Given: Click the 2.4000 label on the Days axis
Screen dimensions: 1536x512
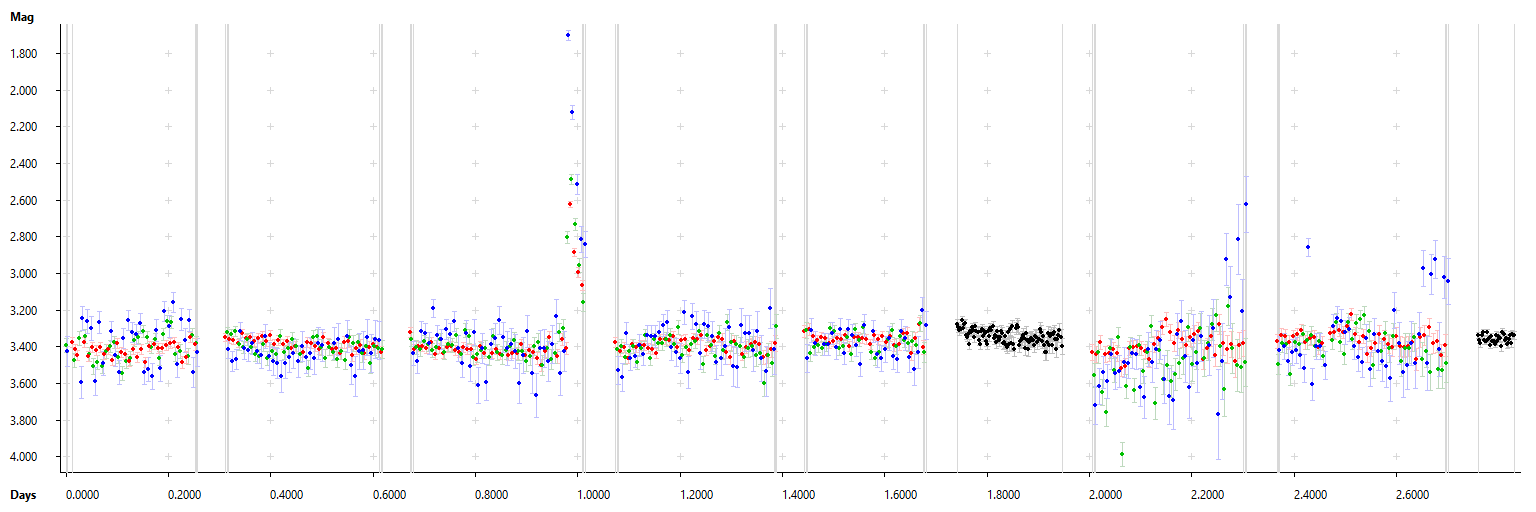Looking at the screenshot, I should click(x=1310, y=495).
